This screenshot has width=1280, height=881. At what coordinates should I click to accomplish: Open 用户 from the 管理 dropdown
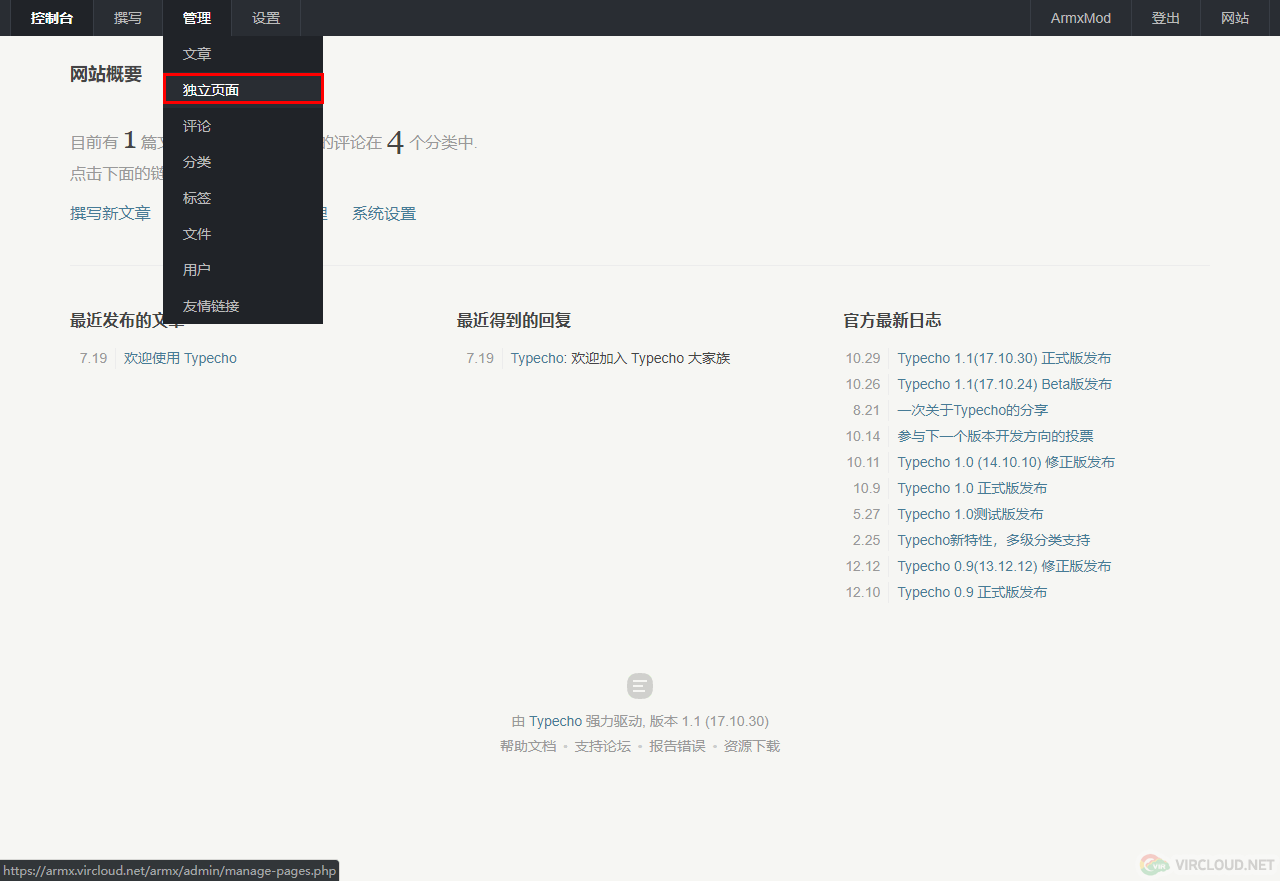243,270
